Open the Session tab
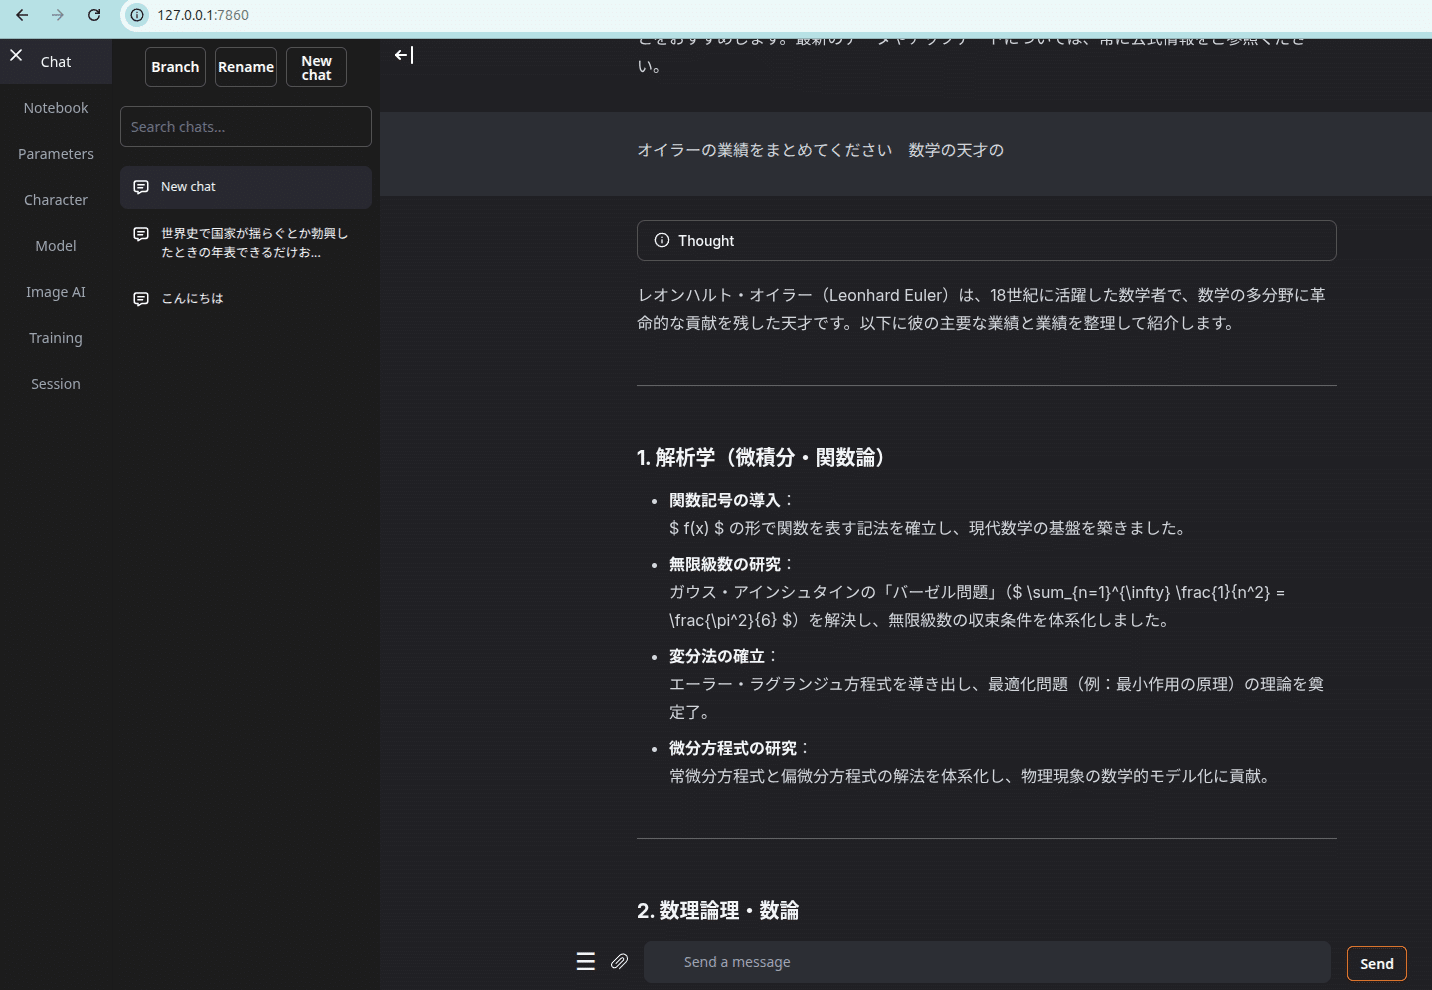Screen dimensions: 1432x990 pos(56,384)
